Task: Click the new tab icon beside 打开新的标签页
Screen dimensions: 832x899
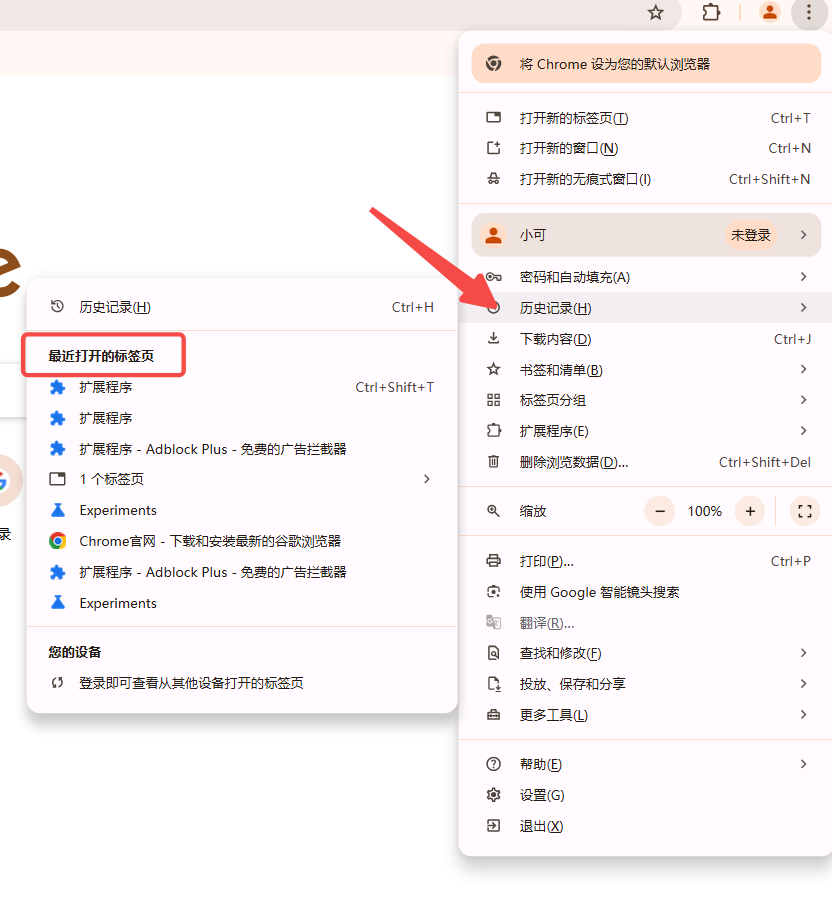Action: pos(493,118)
